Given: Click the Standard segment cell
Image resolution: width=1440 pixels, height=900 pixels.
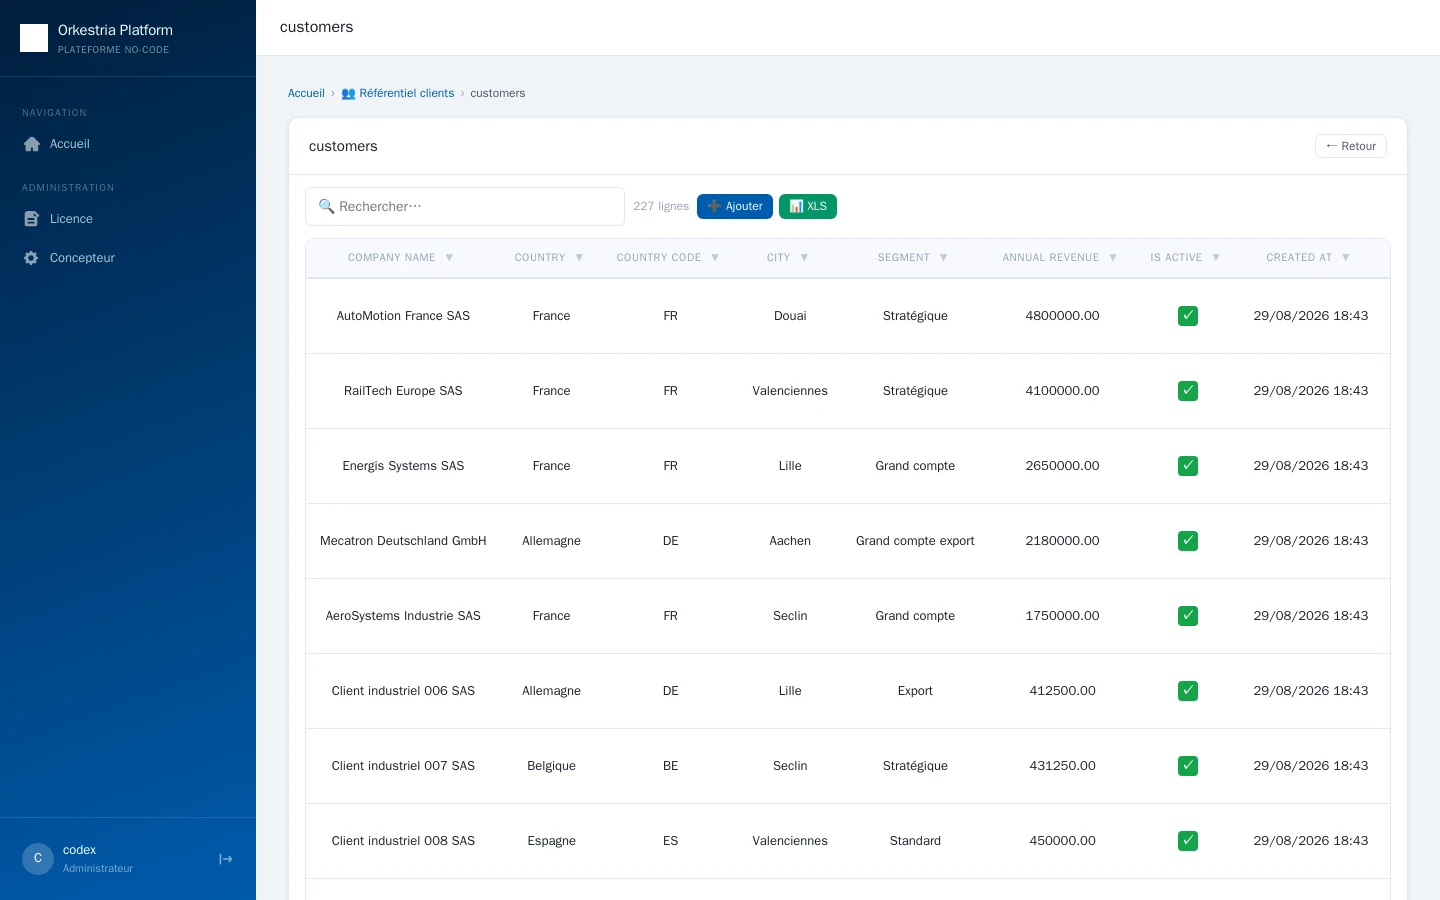Looking at the screenshot, I should click(915, 841).
